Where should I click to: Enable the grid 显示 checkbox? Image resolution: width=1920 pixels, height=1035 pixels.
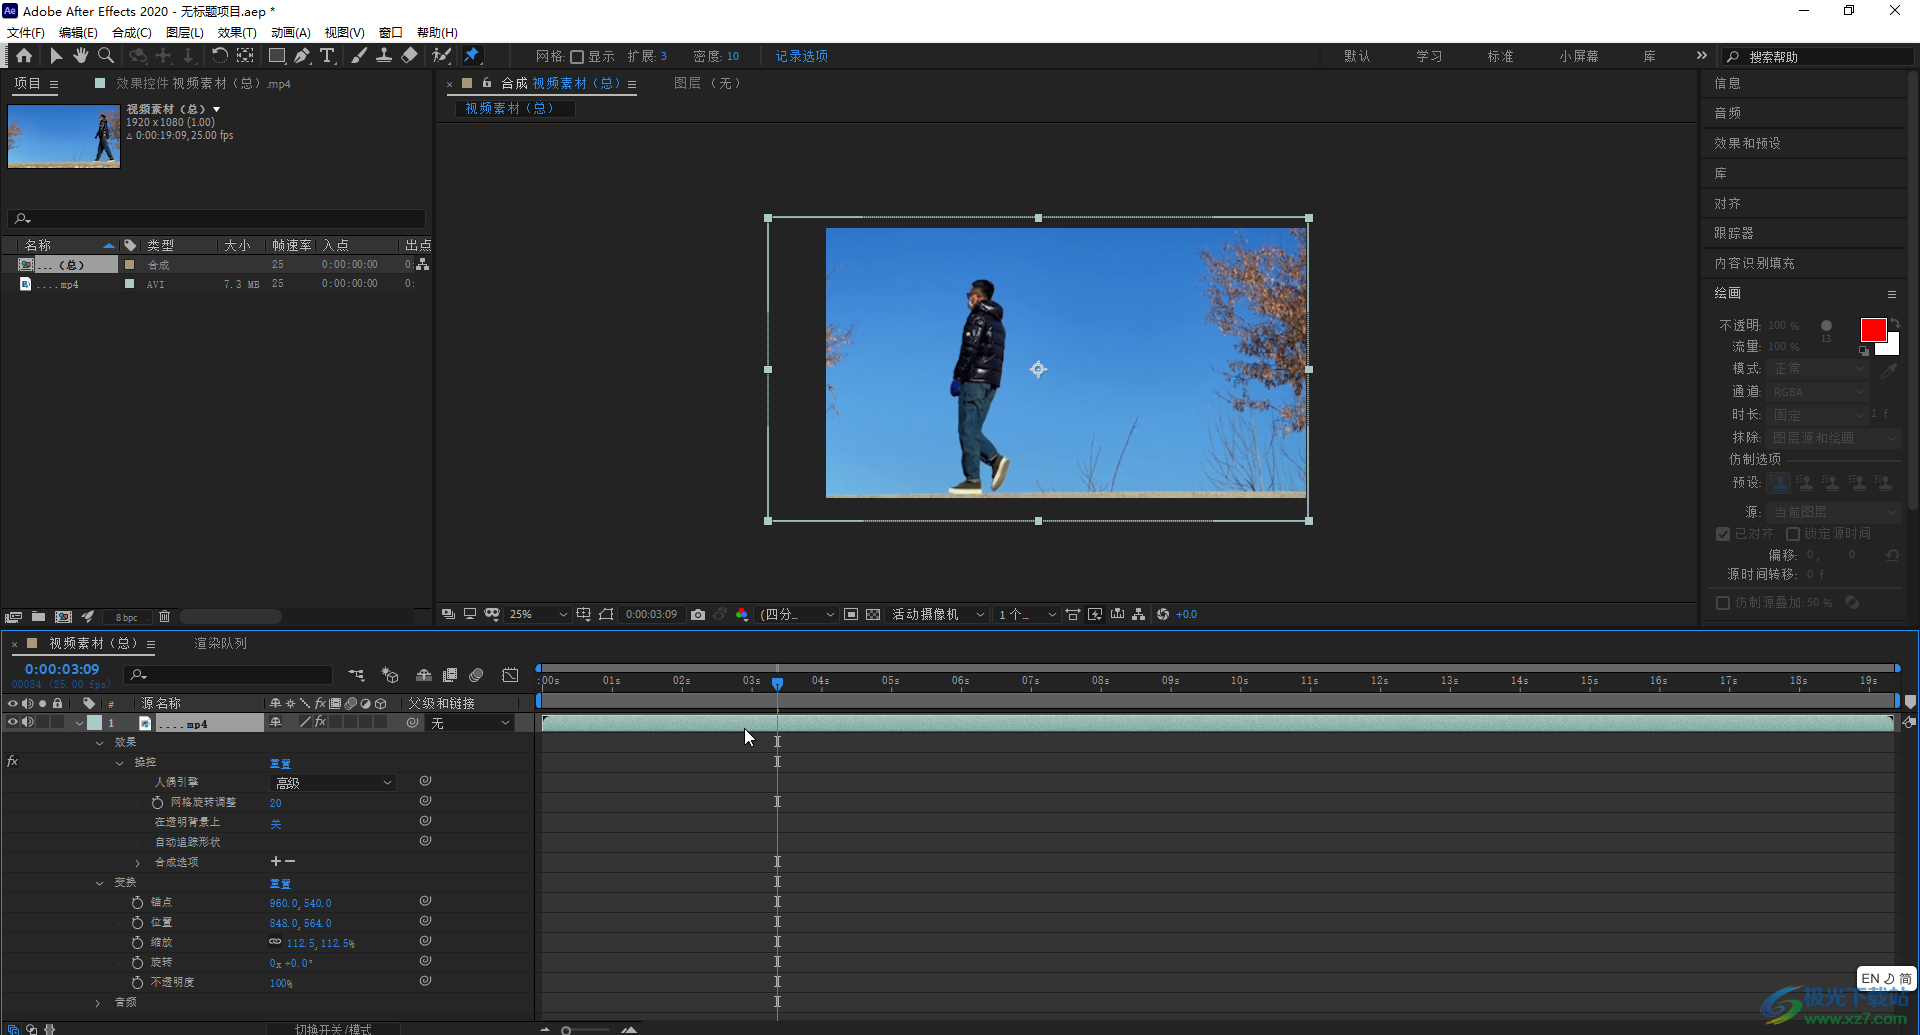pyautogui.click(x=577, y=57)
